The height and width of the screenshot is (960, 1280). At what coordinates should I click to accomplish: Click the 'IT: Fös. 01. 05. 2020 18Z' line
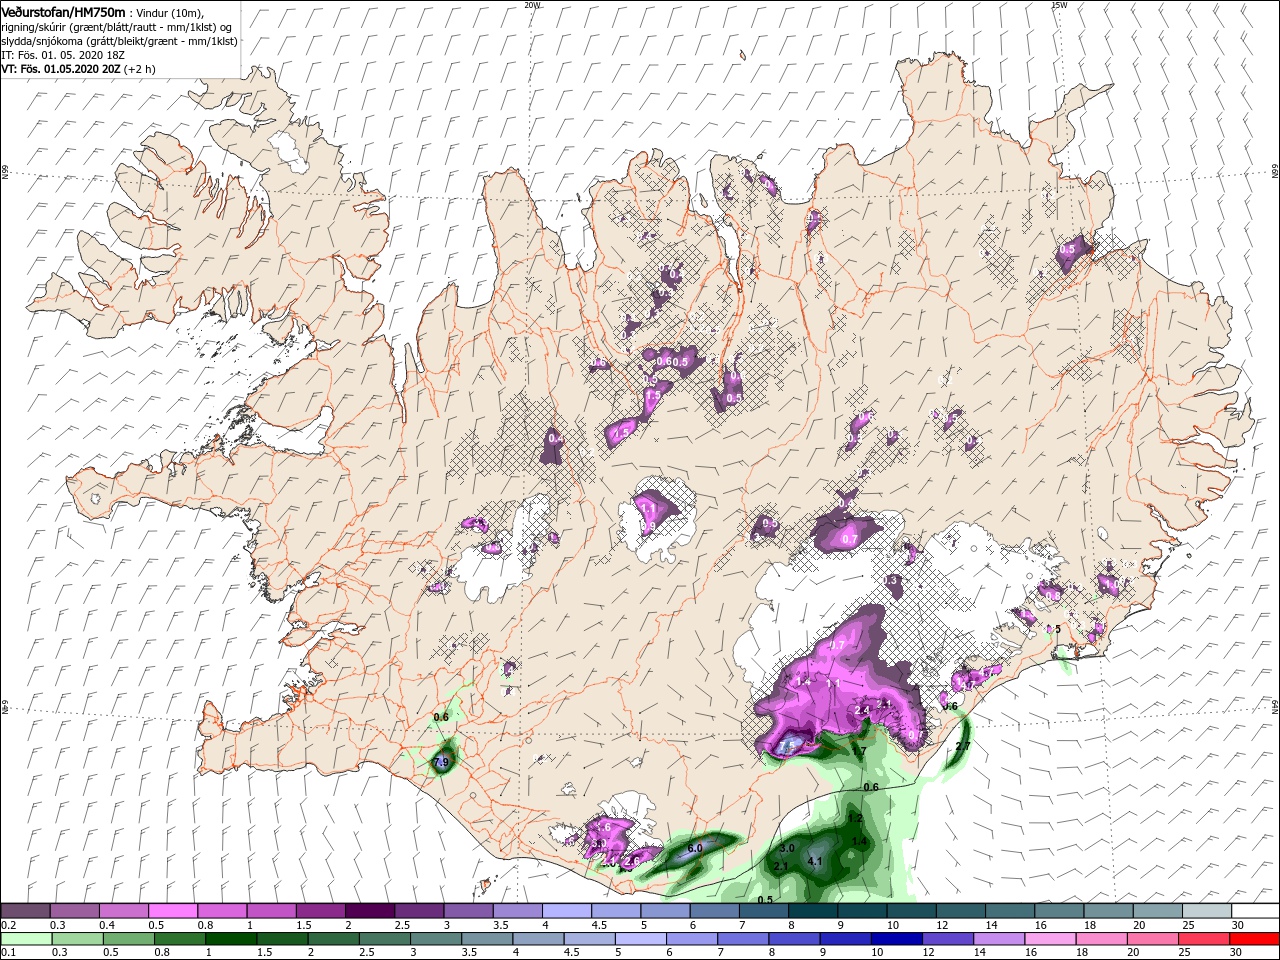[x=63, y=55]
